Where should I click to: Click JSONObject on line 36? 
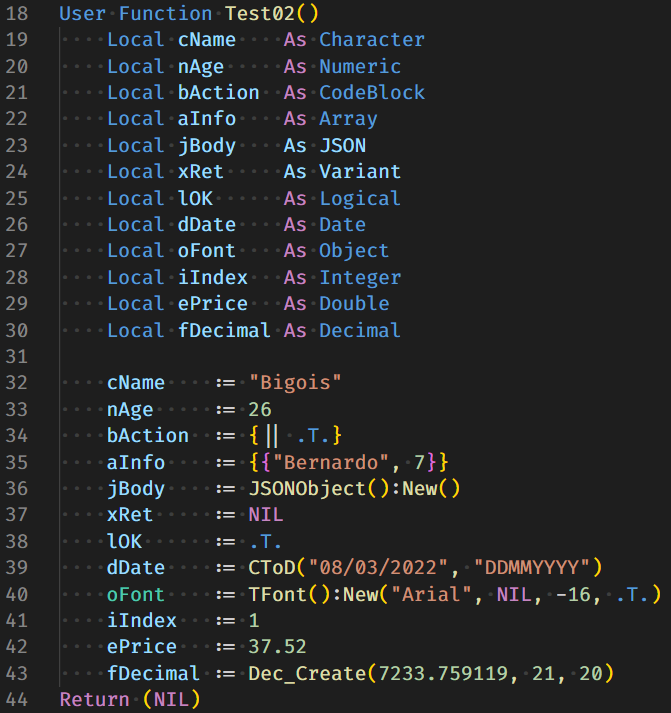307,489
